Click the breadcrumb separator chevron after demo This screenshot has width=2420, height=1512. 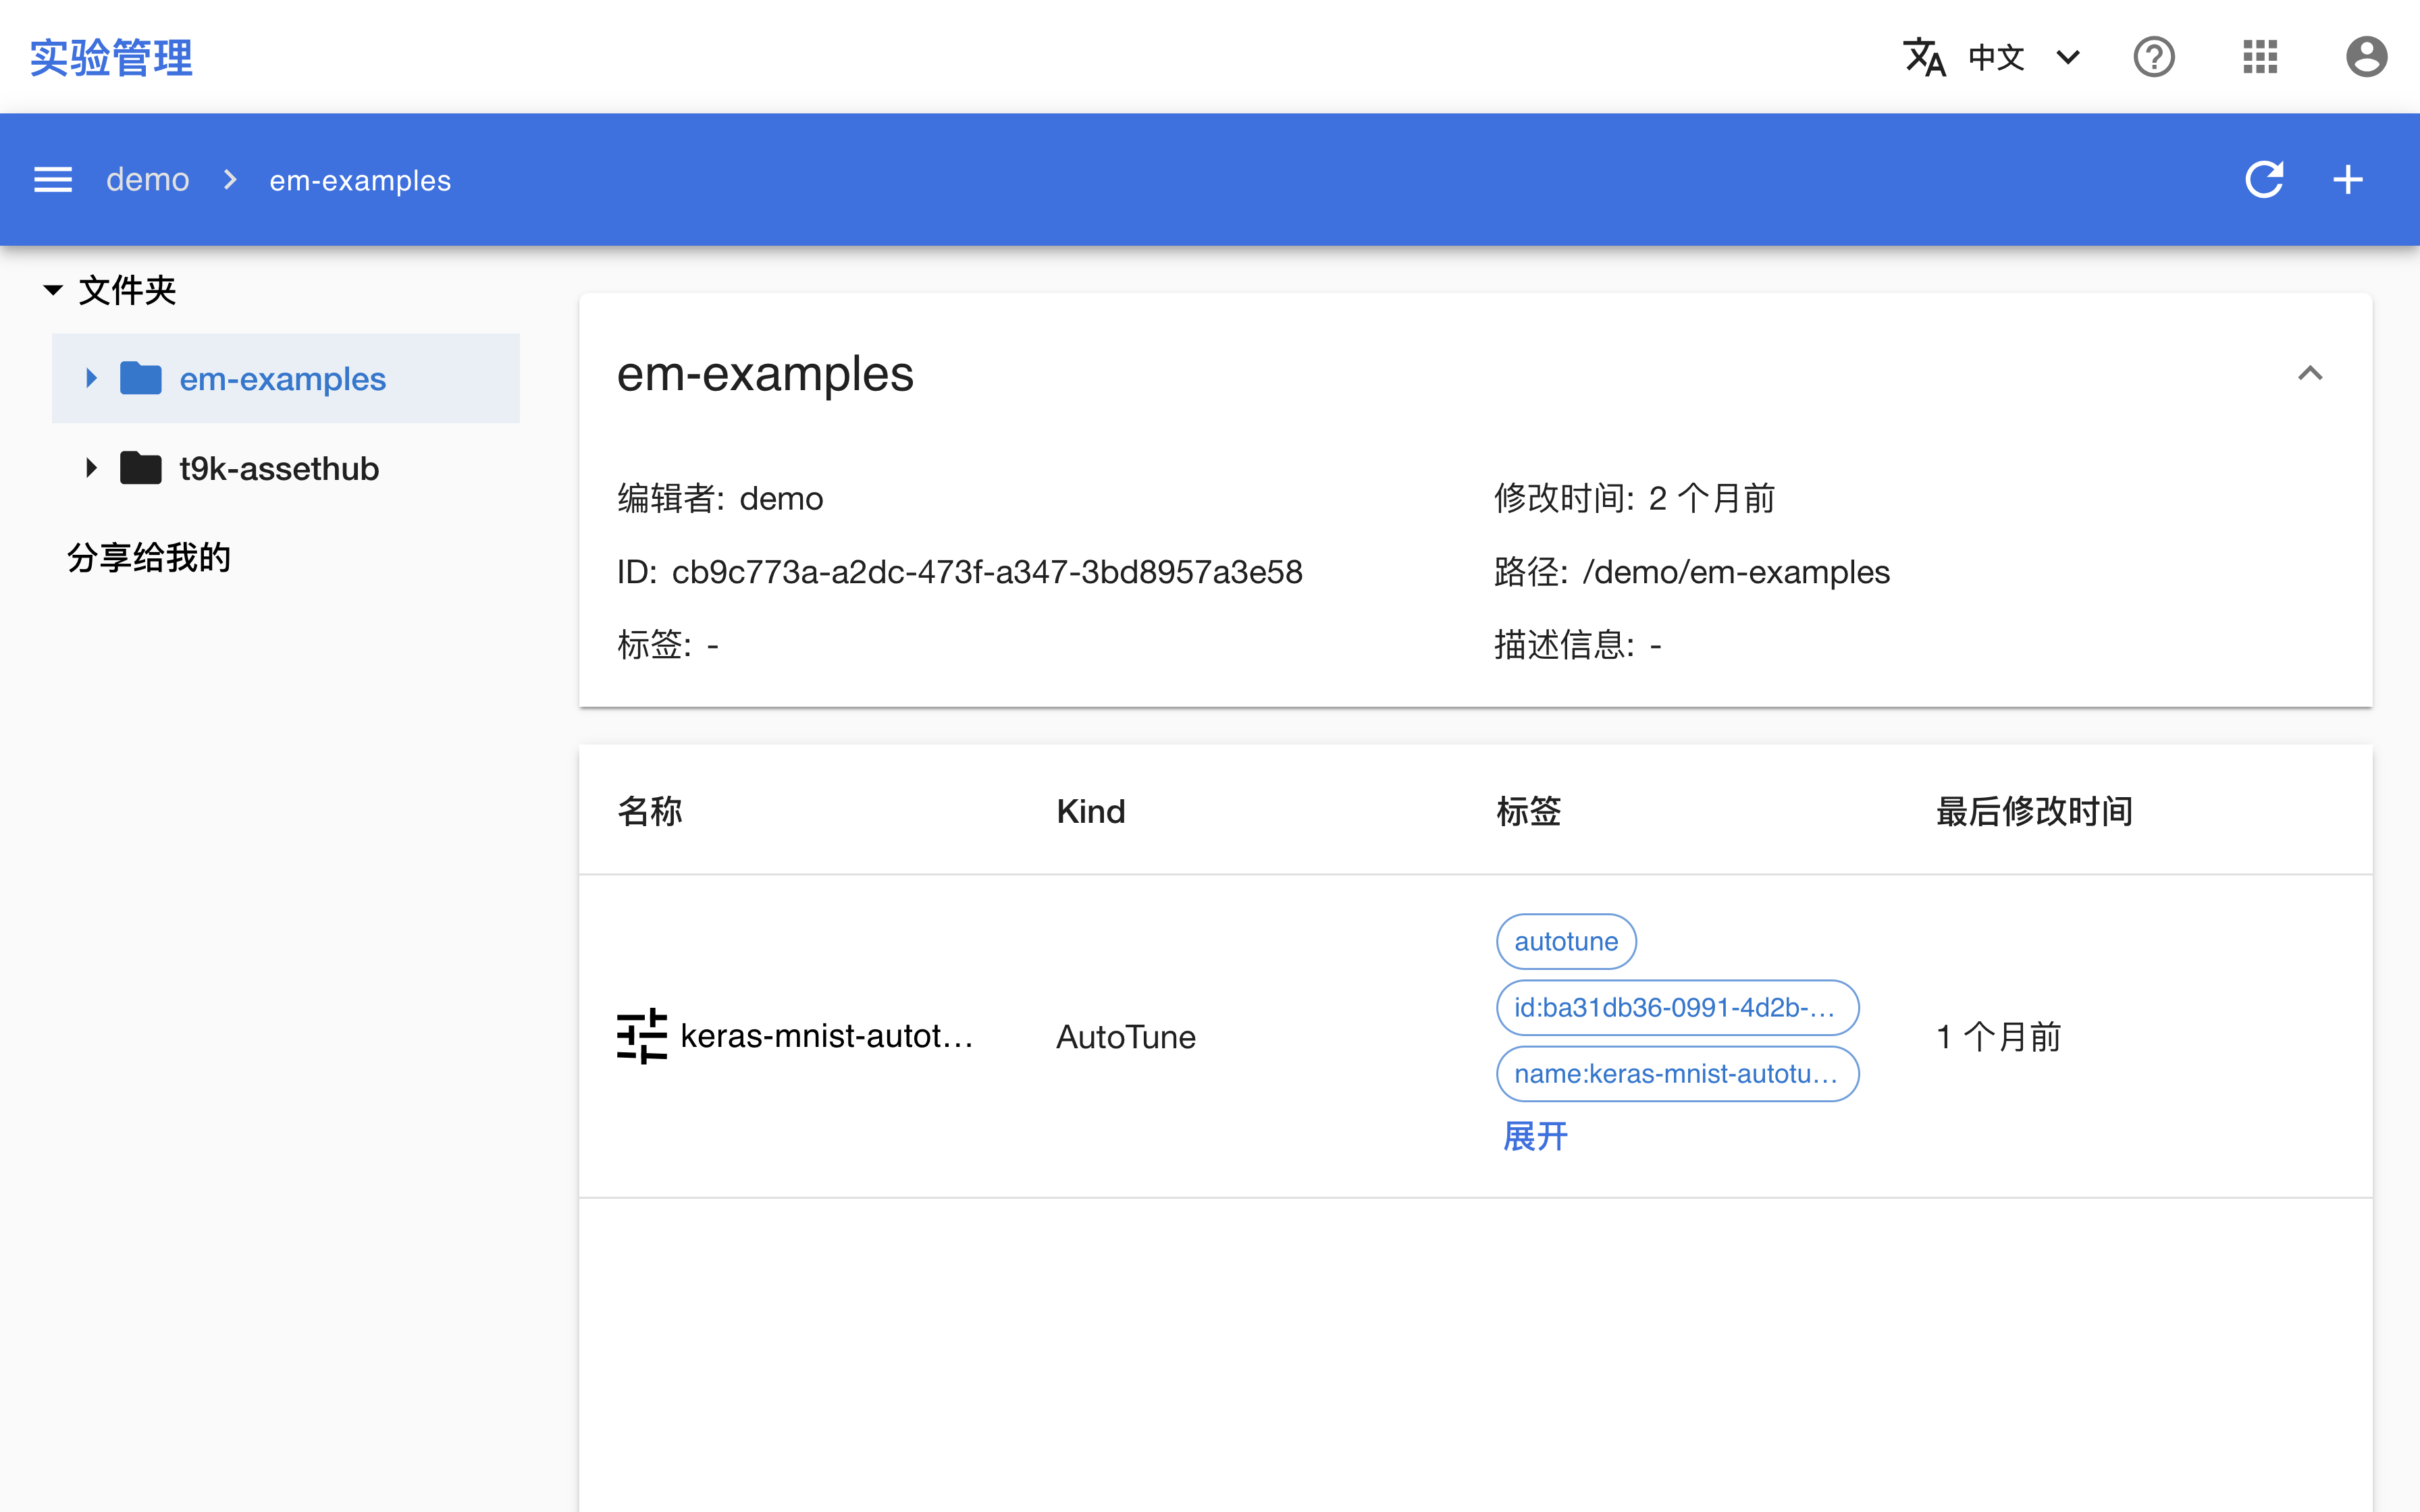(230, 180)
